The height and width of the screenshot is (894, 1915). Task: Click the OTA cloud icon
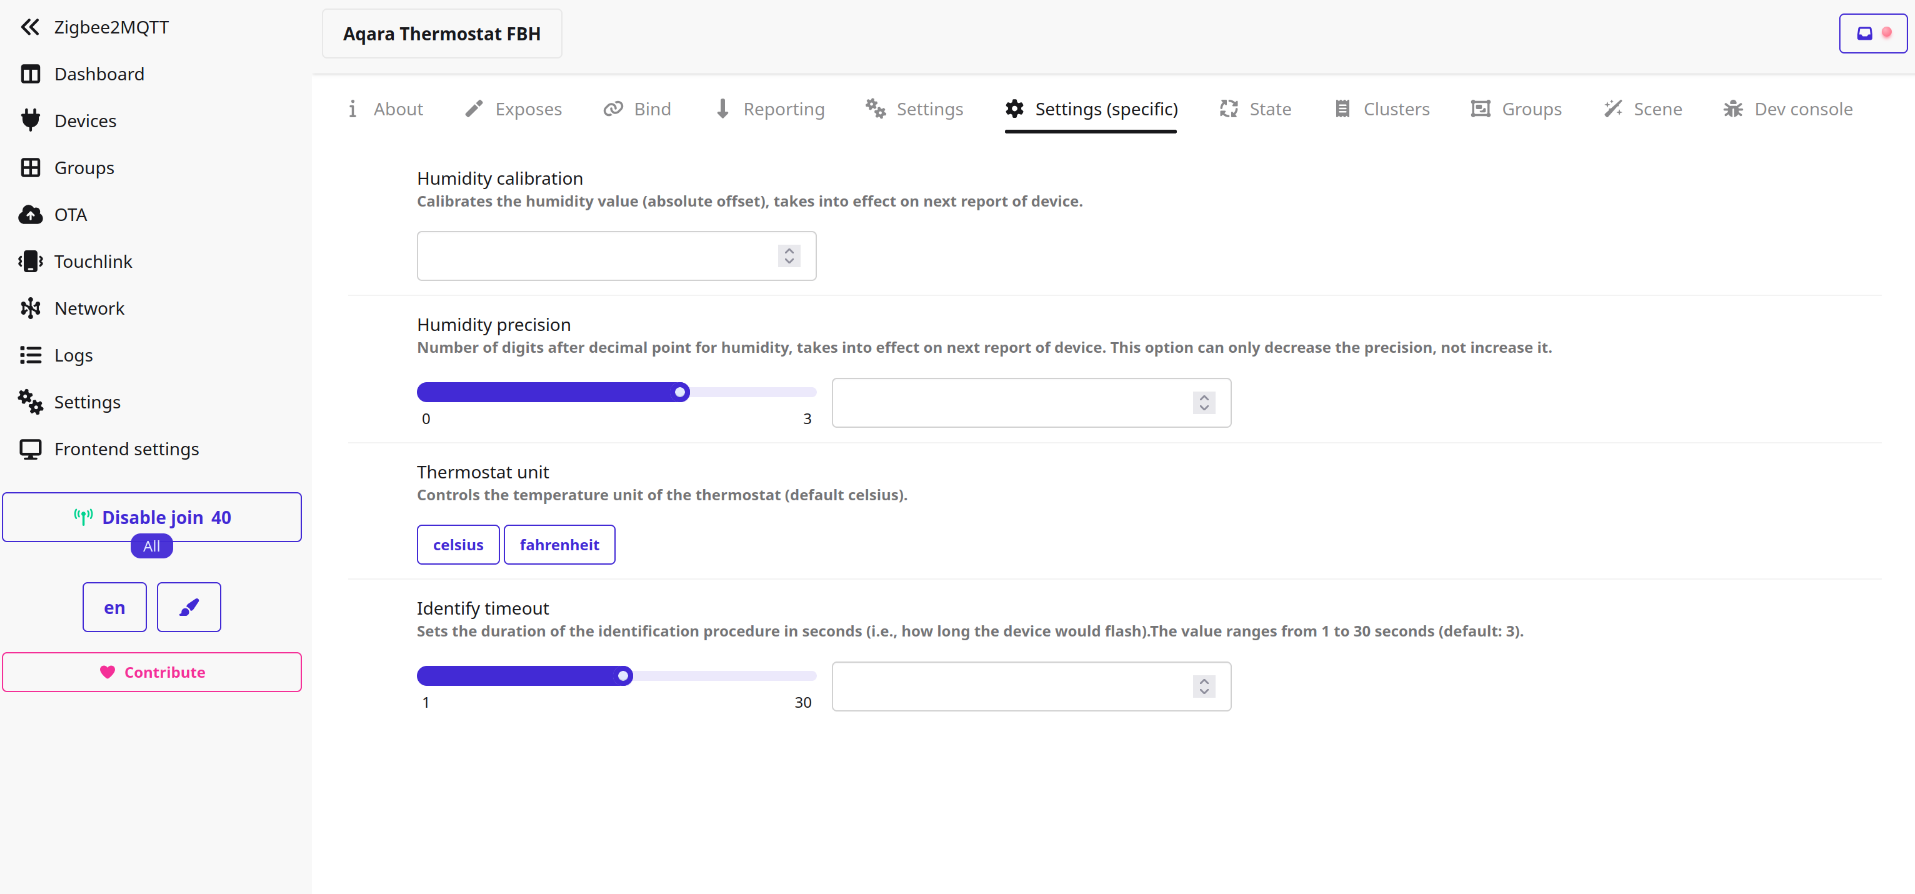tap(31, 215)
